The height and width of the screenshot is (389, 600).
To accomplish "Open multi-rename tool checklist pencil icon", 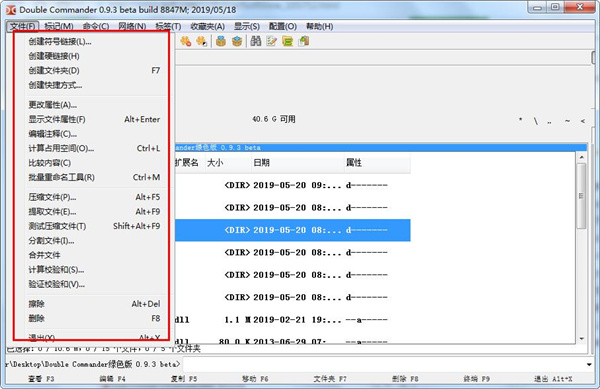I will click(x=272, y=41).
